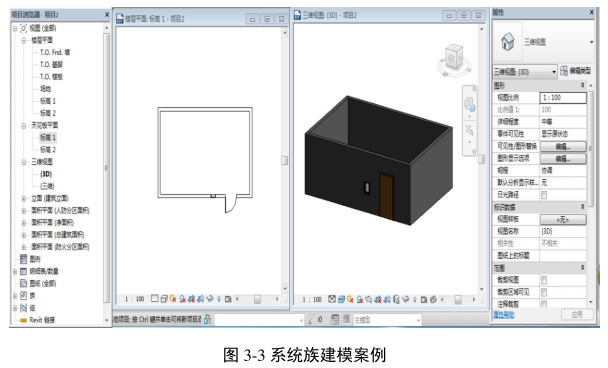Image resolution: width=608 pixels, height=368 pixels.
Task: Click 编辑 button for 图形显示选项
Action: coord(563,158)
